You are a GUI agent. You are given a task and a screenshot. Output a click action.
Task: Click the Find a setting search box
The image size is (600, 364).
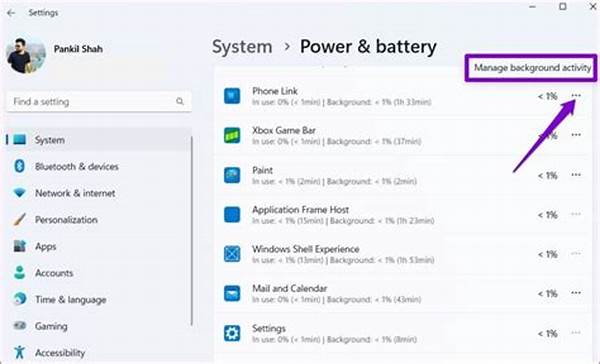pyautogui.click(x=99, y=101)
